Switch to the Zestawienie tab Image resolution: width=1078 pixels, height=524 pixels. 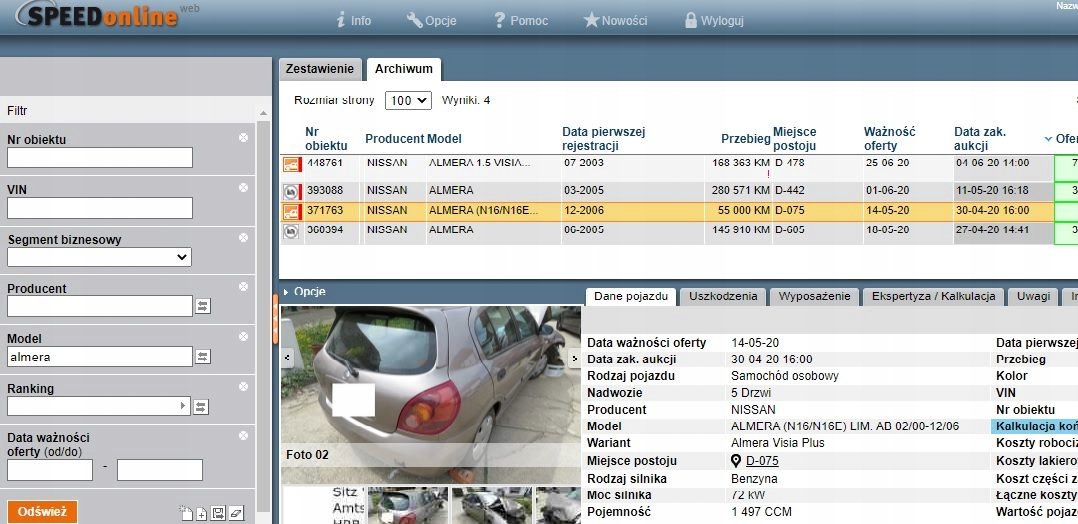[x=319, y=69]
